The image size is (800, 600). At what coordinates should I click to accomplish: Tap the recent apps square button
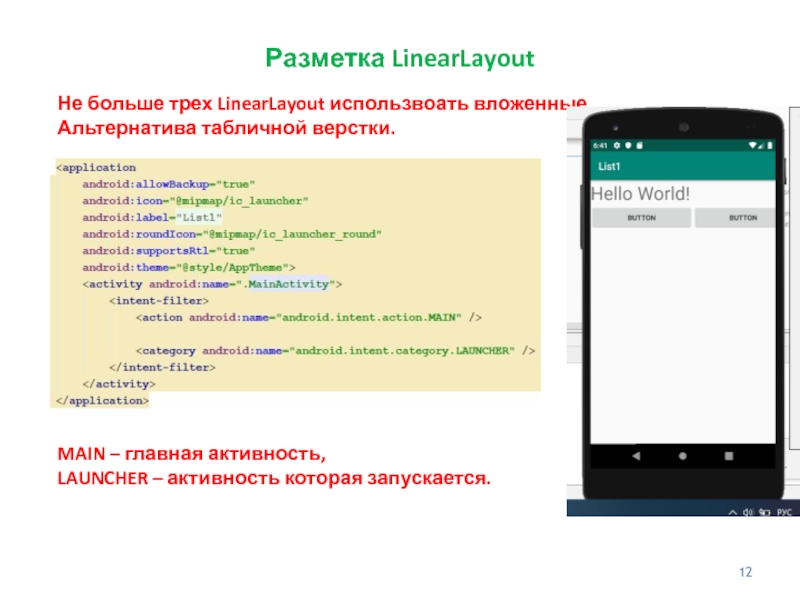coord(728,456)
